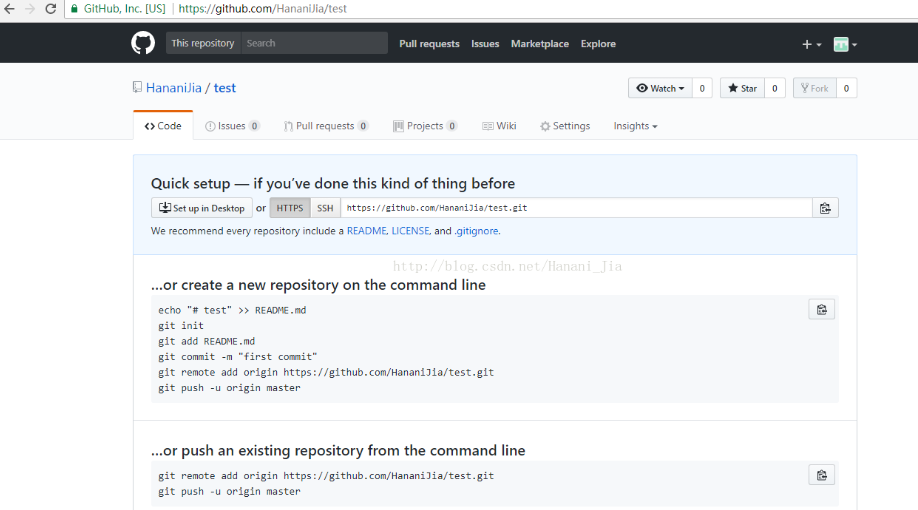This screenshot has width=918, height=510.
Task: Click the 'git add README.md' line
Action: coord(207,341)
